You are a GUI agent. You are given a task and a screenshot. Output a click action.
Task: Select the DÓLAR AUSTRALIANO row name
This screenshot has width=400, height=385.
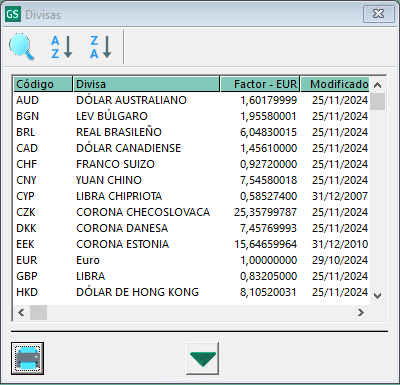pos(131,100)
